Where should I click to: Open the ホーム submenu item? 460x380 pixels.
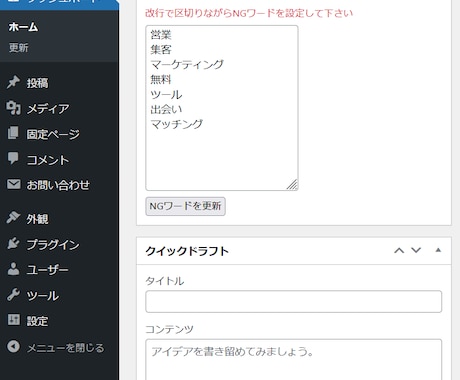tap(23, 27)
